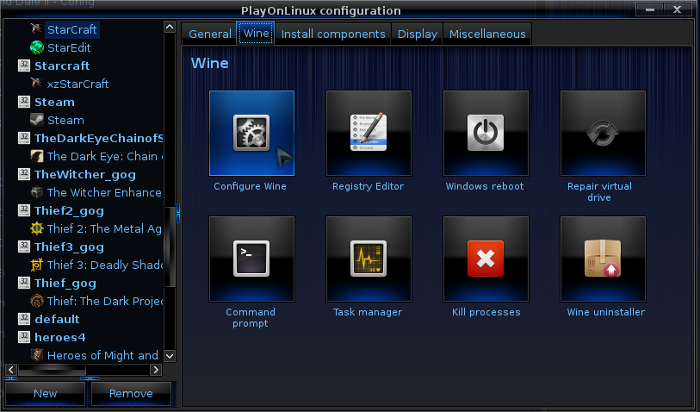700x412 pixels.
Task: Select the TheDarkEyeChainofS virtual drive
Action: coord(99,138)
